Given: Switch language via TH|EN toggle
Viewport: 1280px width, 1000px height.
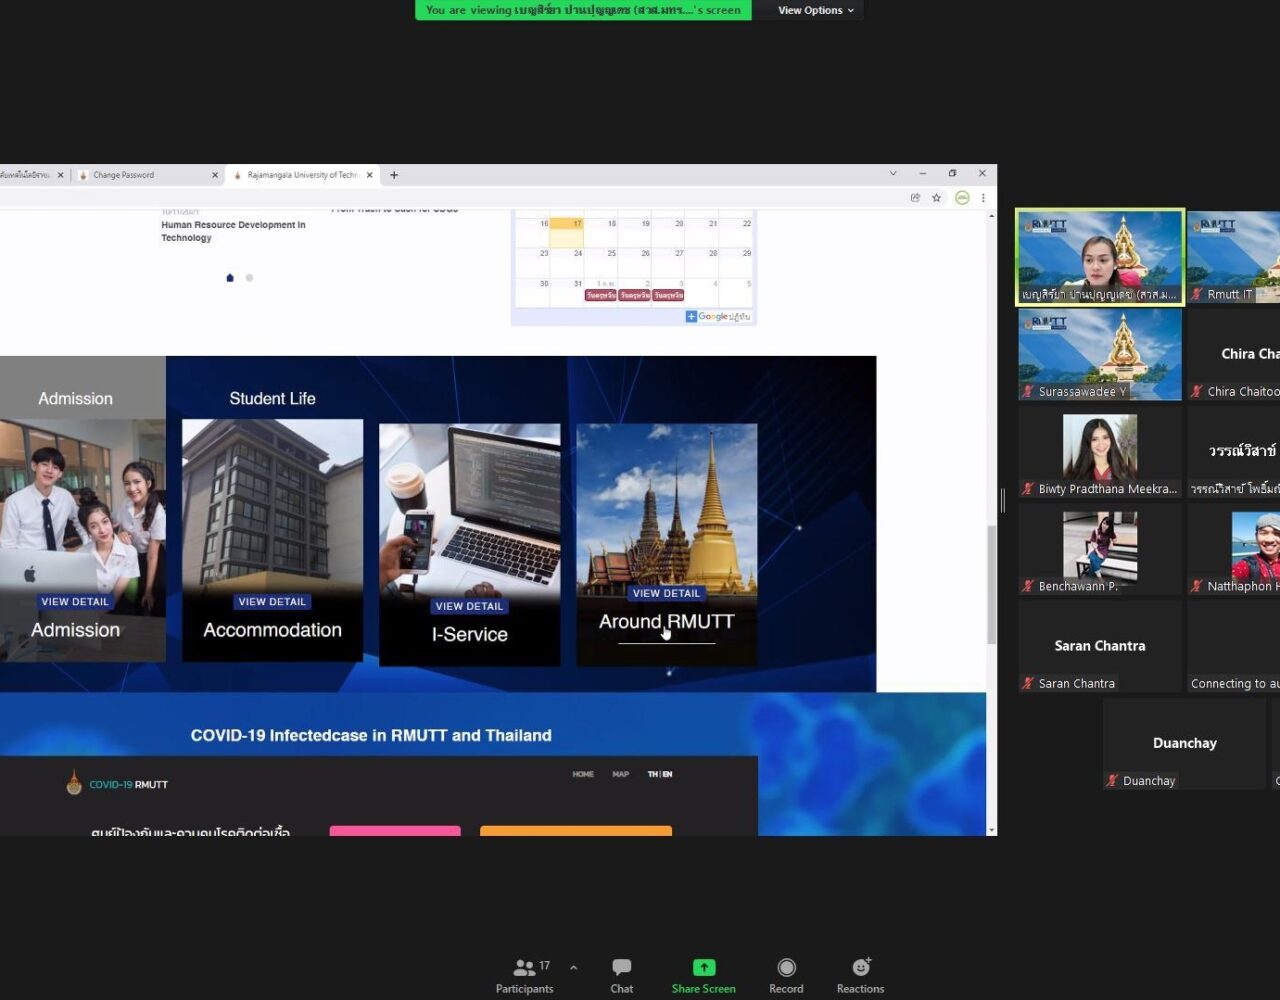Looking at the screenshot, I should click(x=660, y=774).
